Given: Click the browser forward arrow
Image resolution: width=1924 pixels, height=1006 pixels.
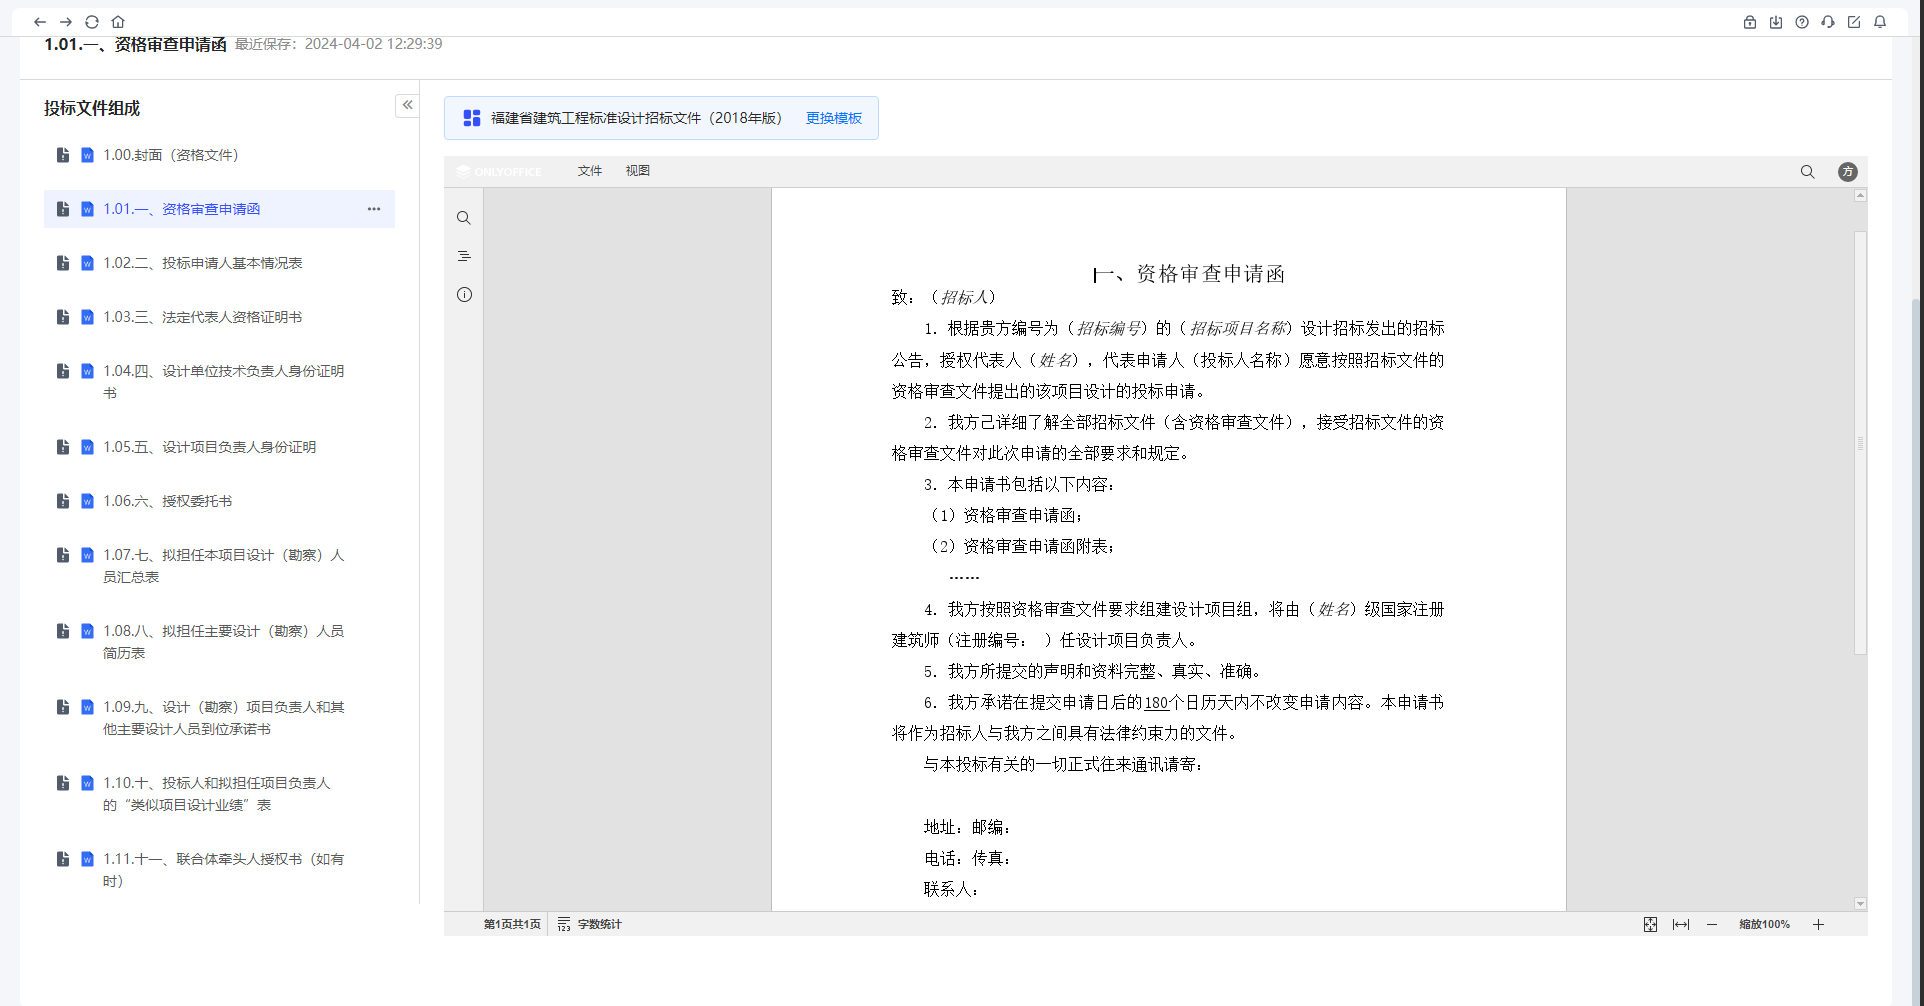Looking at the screenshot, I should [x=66, y=22].
